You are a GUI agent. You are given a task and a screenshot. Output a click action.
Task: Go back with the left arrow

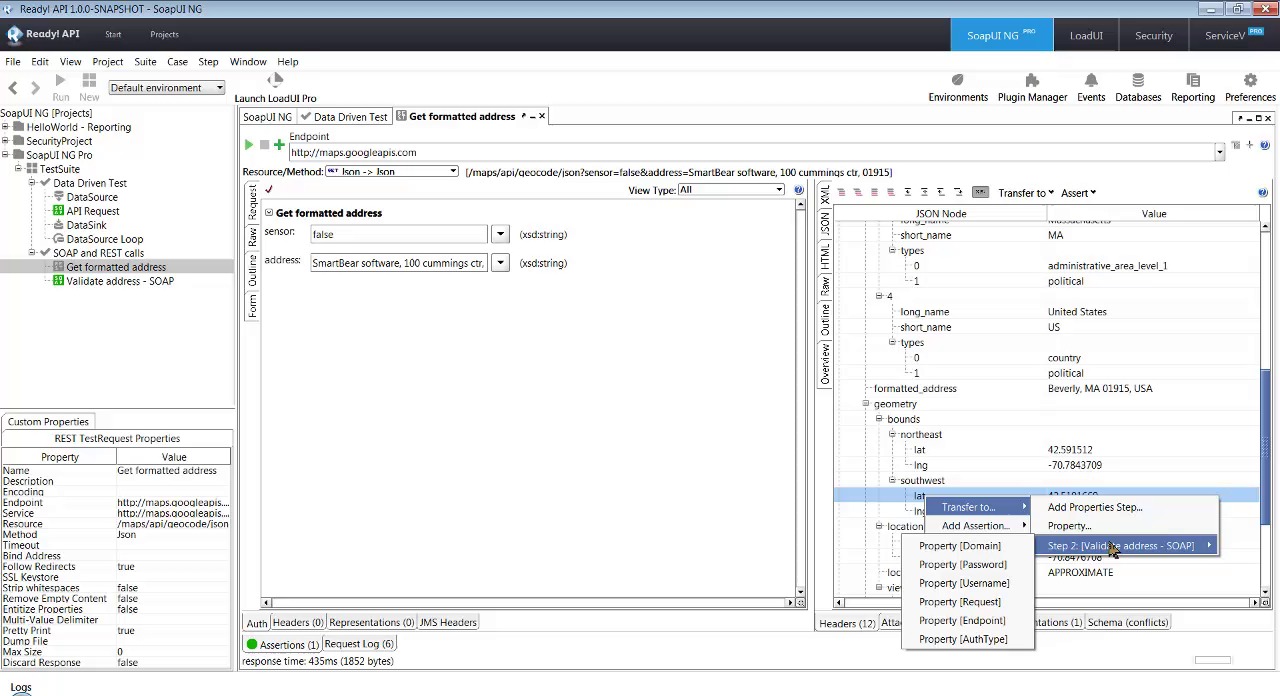coord(12,88)
